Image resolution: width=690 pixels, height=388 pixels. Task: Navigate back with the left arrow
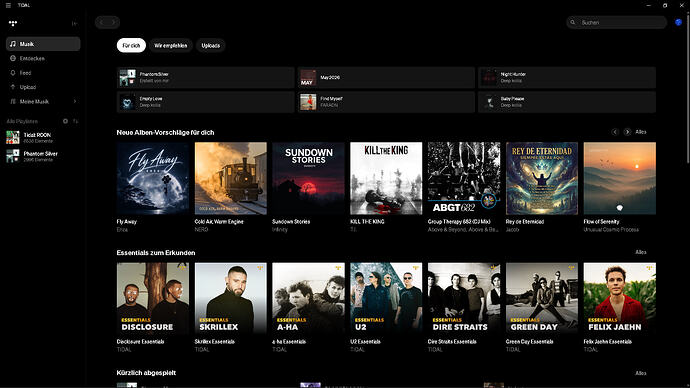tap(102, 22)
